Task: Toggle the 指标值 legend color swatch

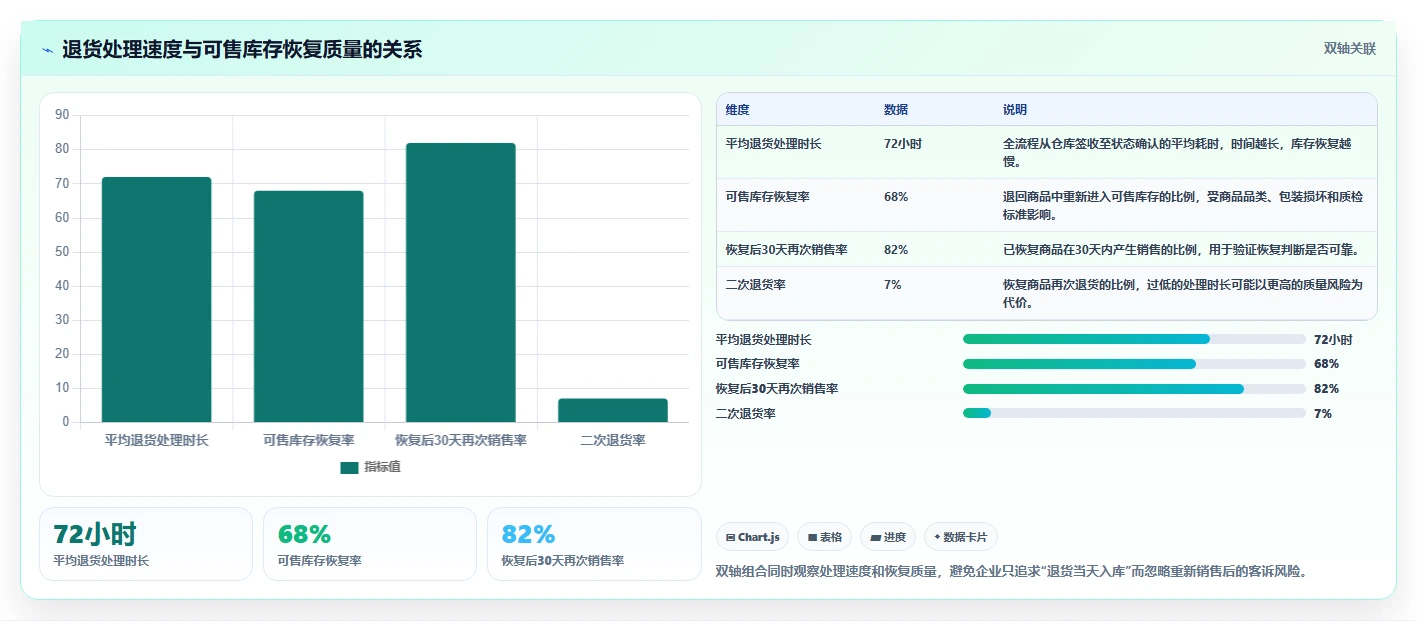Action: coord(349,467)
